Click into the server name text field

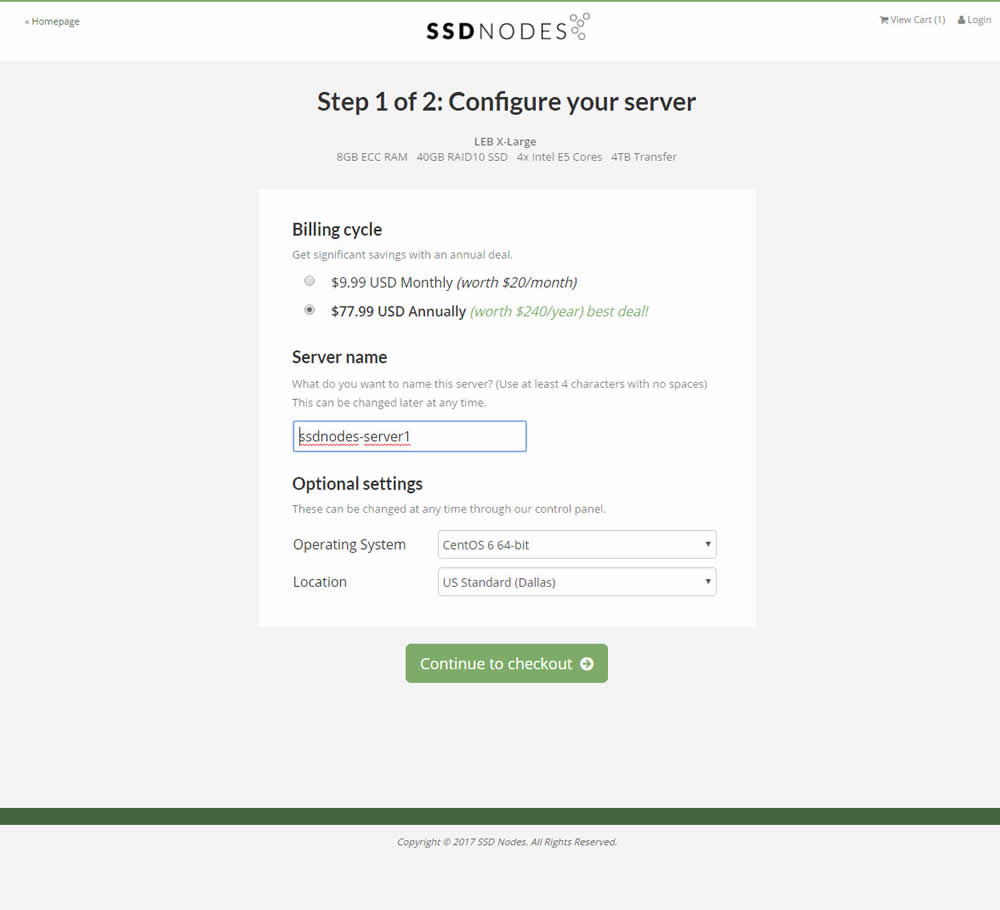[409, 437]
